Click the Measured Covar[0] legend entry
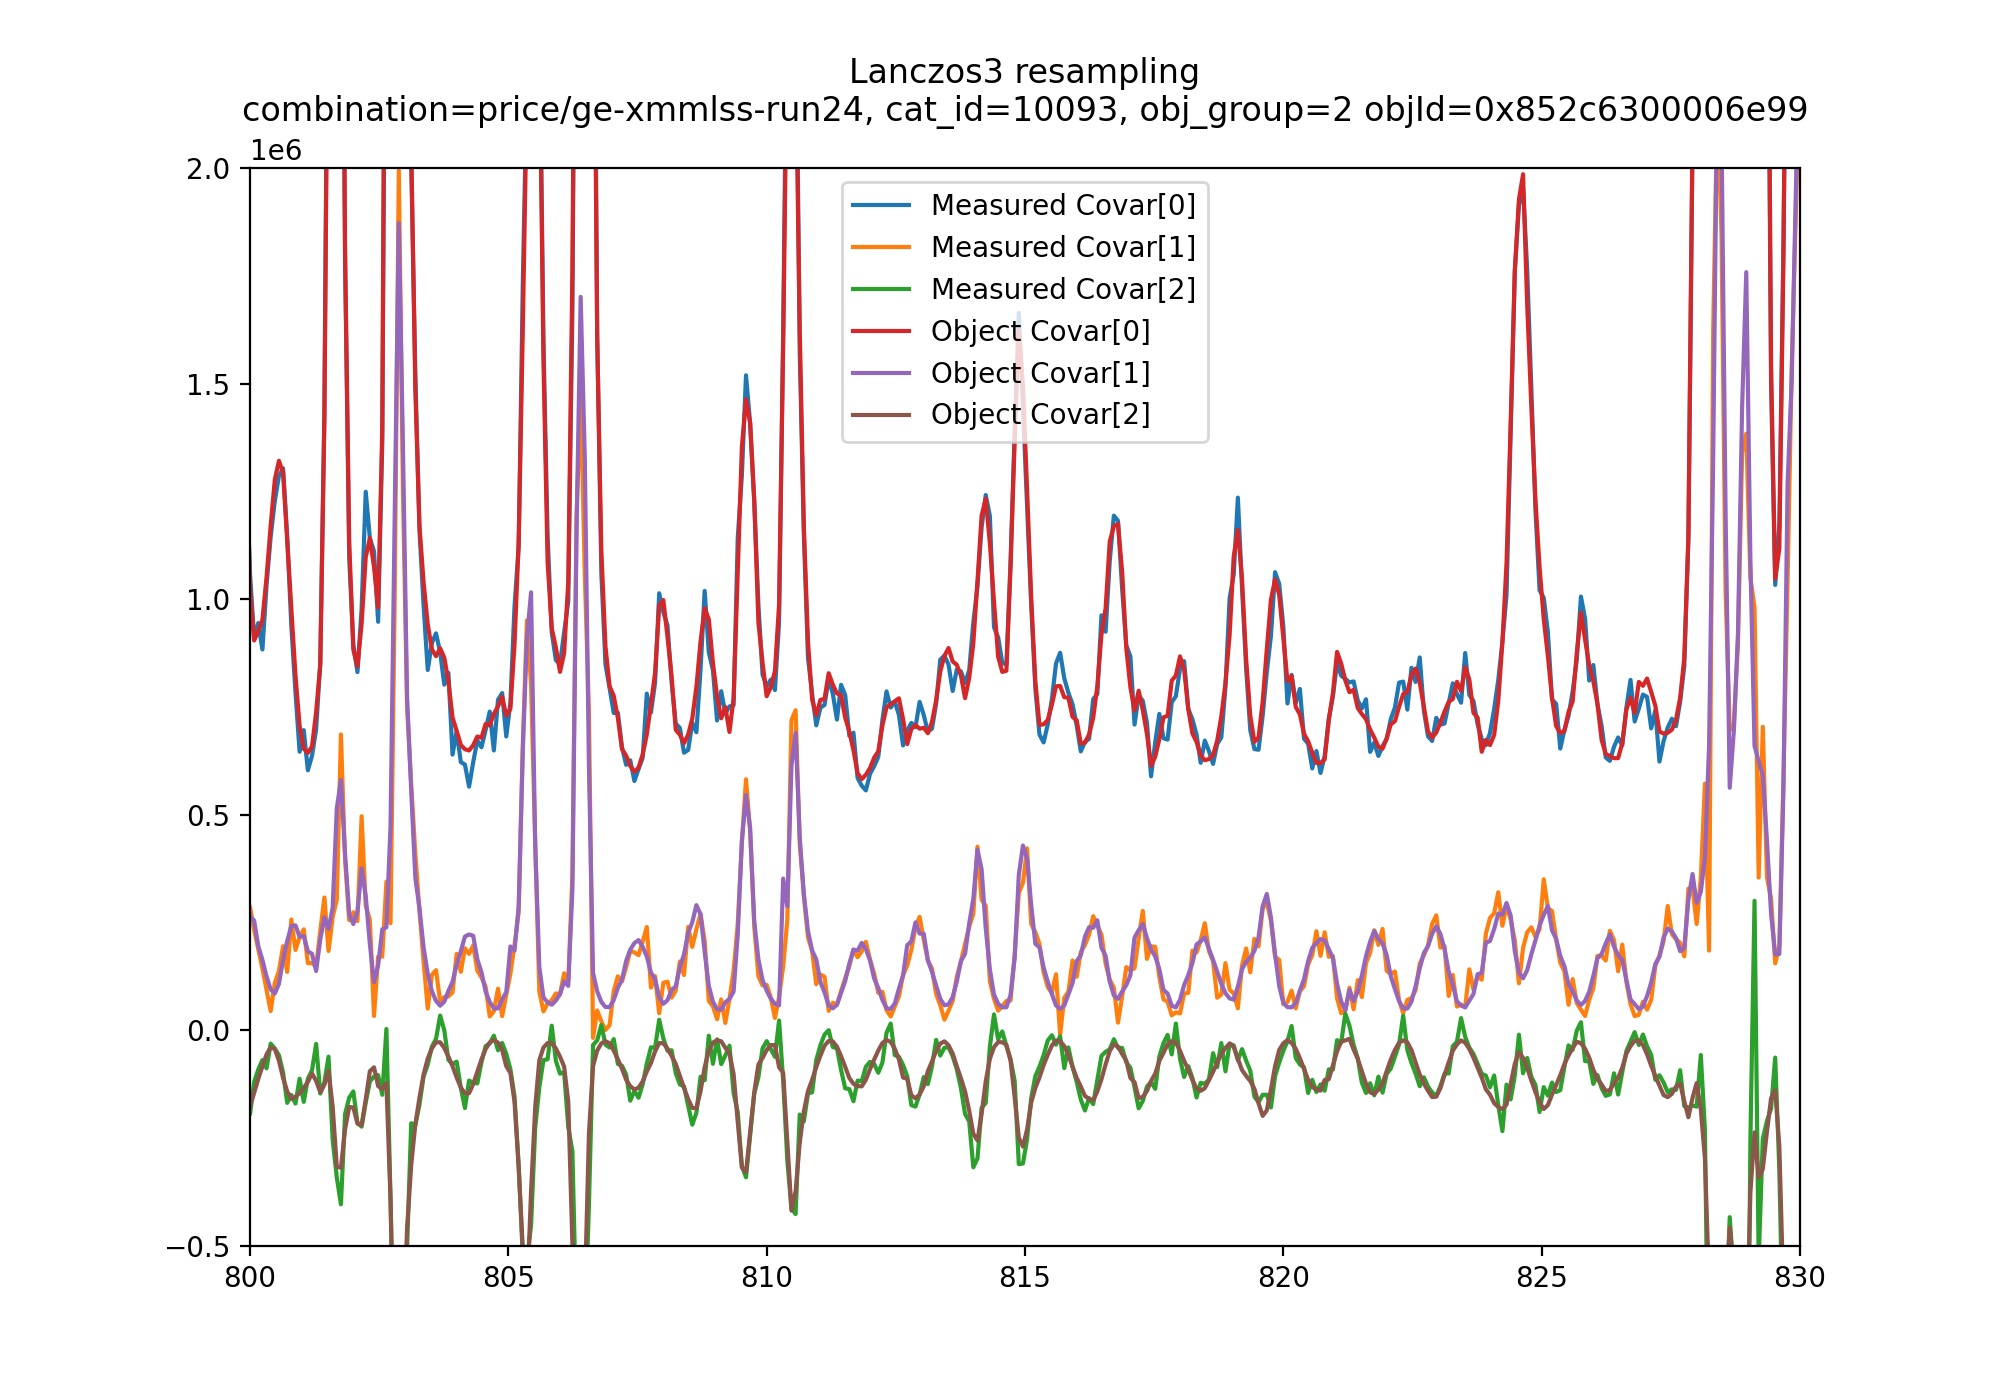Screen dimensions: 2000x1400 (1062, 205)
